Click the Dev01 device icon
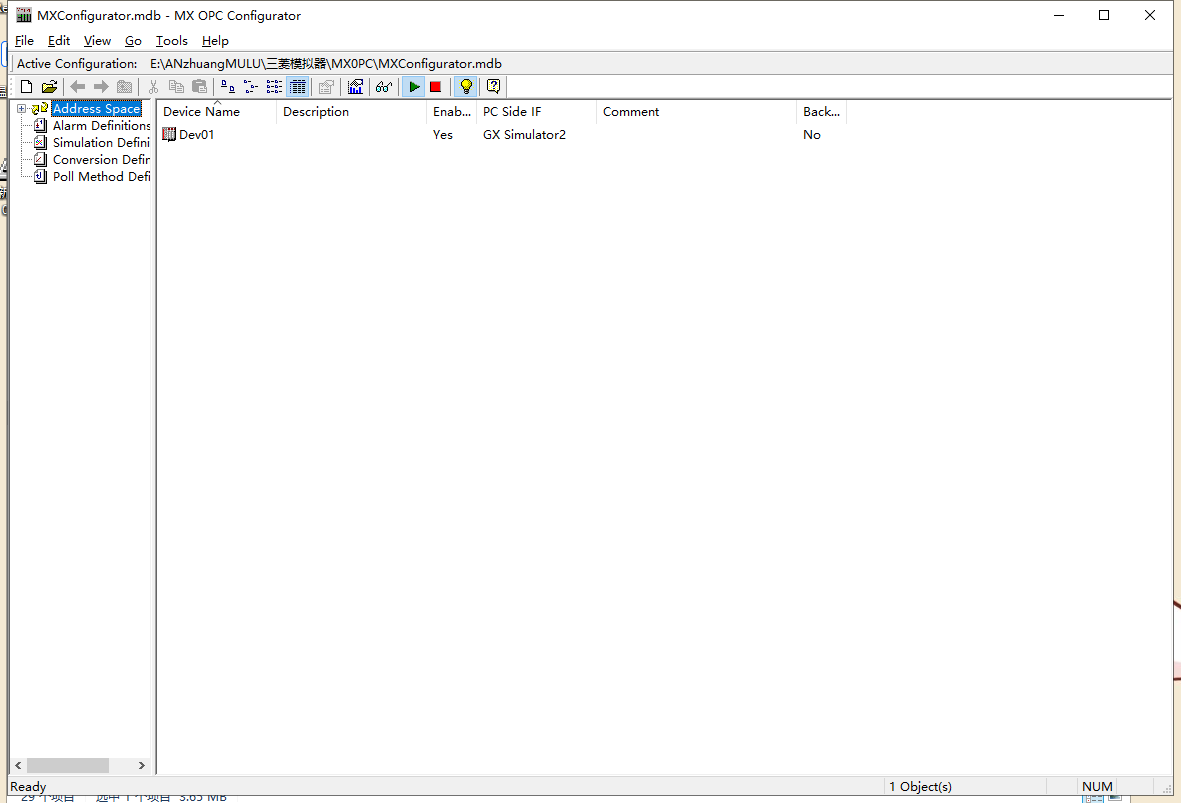The height and width of the screenshot is (803, 1181). tap(169, 135)
